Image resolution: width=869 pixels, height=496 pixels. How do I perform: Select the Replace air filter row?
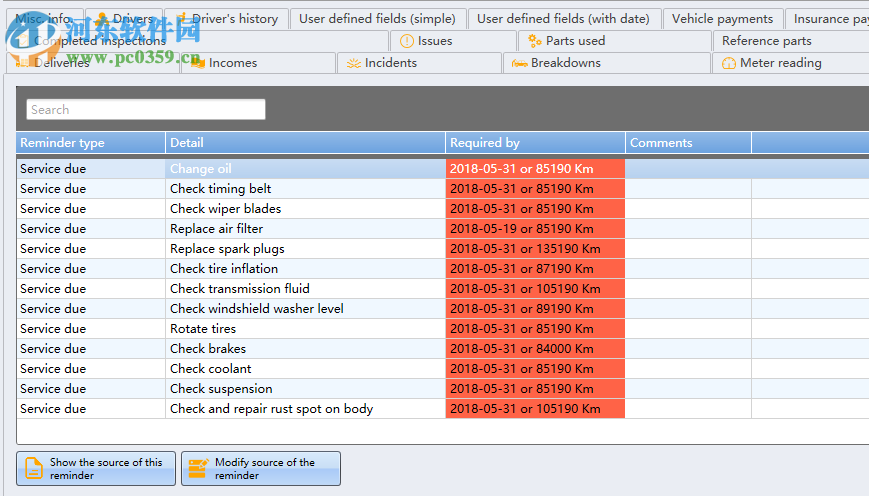443,228
